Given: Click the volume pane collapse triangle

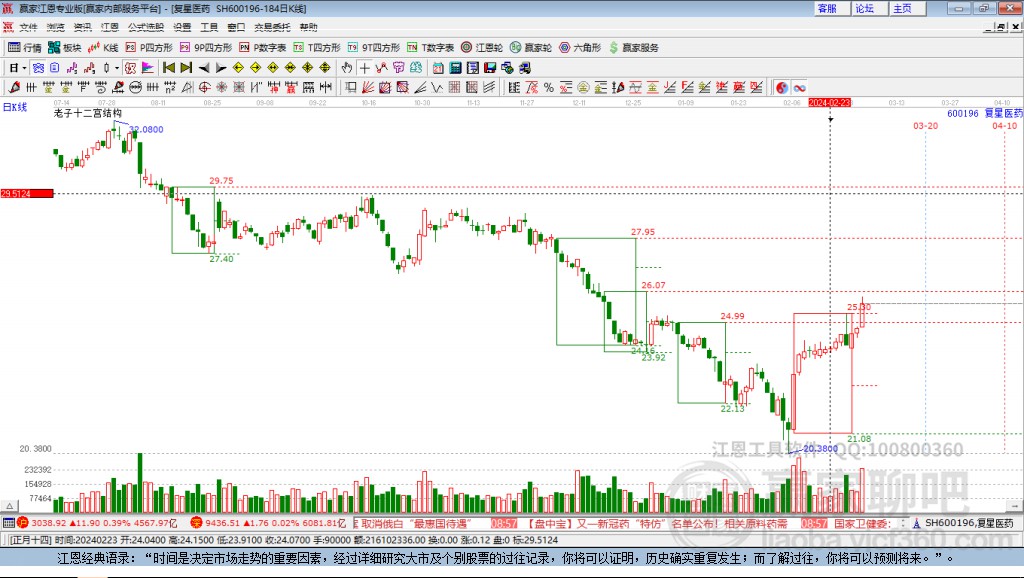Looking at the screenshot, I should (x=9, y=506).
